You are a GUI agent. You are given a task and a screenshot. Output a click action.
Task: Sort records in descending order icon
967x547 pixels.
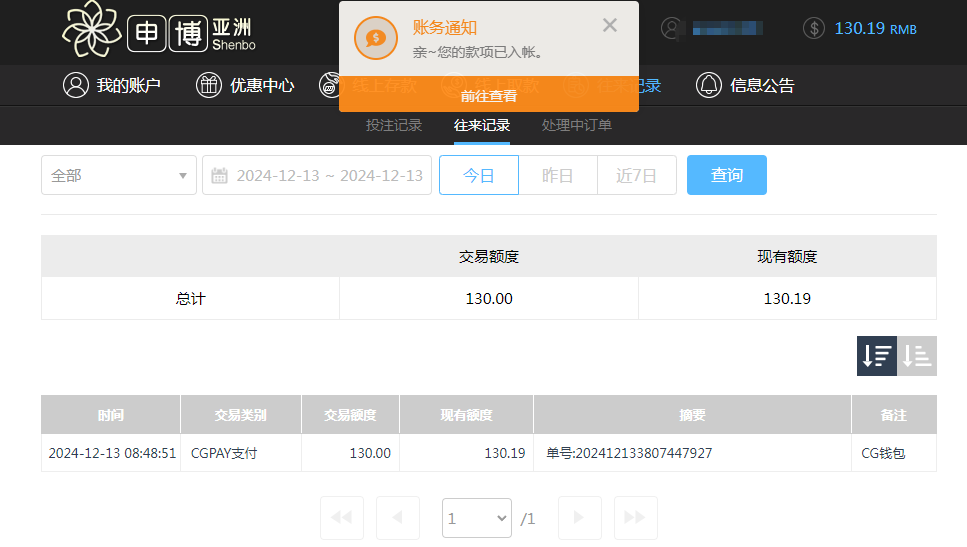tap(877, 356)
